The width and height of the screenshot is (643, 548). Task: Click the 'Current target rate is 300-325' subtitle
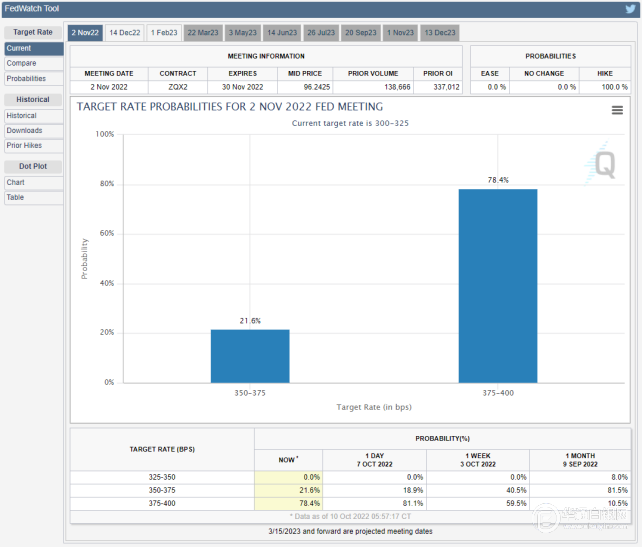pos(350,123)
